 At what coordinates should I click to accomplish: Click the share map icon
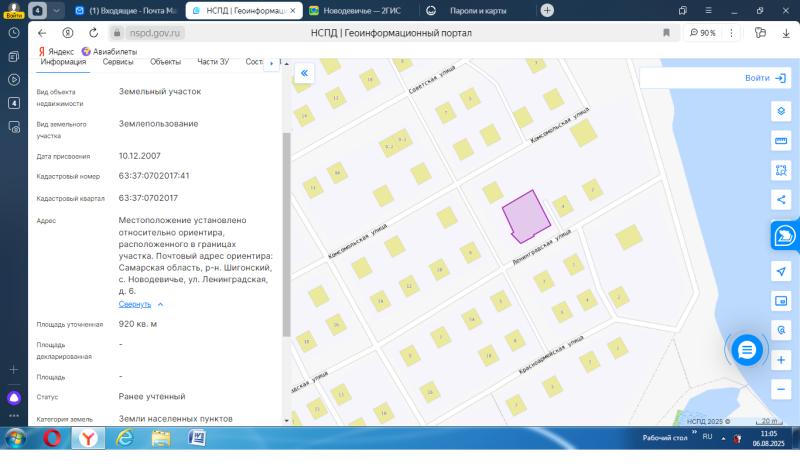click(781, 200)
